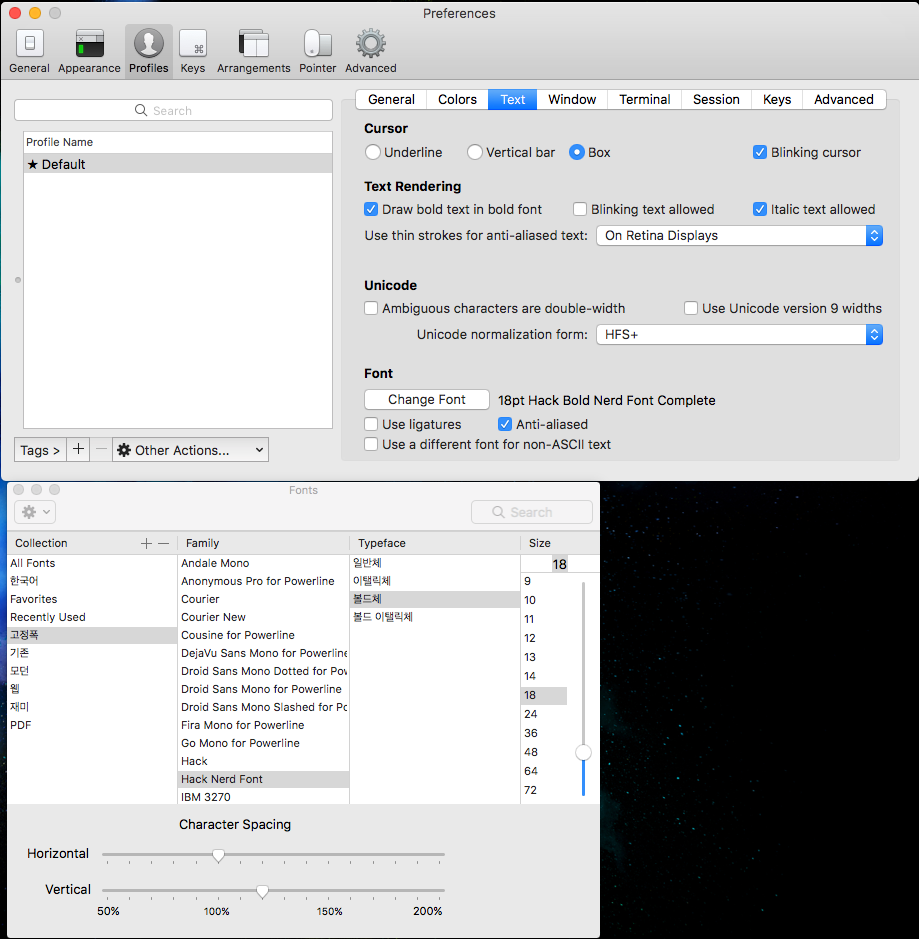Toggle Ambiguous characters are double-width
This screenshot has width=919, height=939.
point(372,309)
